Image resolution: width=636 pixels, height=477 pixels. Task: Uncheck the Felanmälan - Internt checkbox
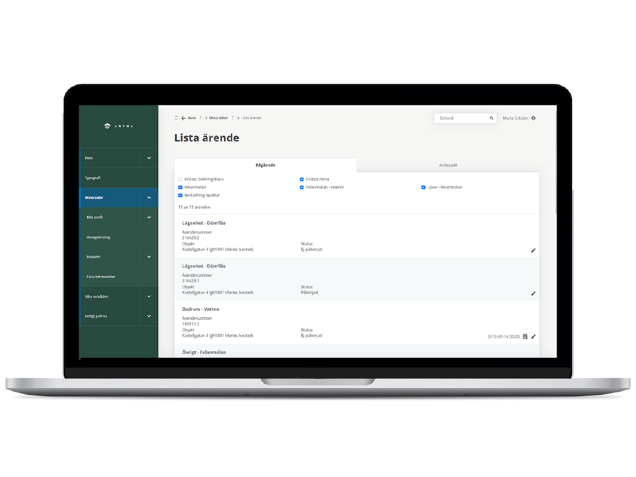(x=302, y=187)
